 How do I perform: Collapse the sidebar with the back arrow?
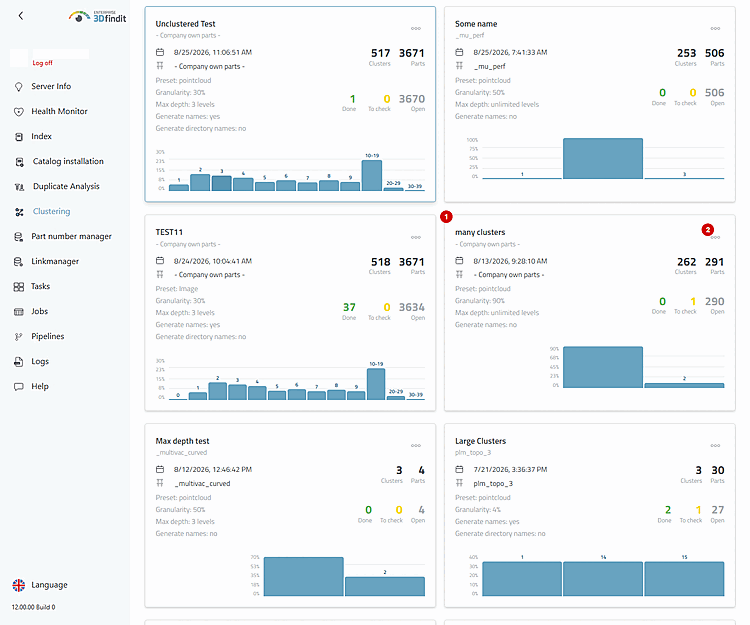[x=21, y=16]
